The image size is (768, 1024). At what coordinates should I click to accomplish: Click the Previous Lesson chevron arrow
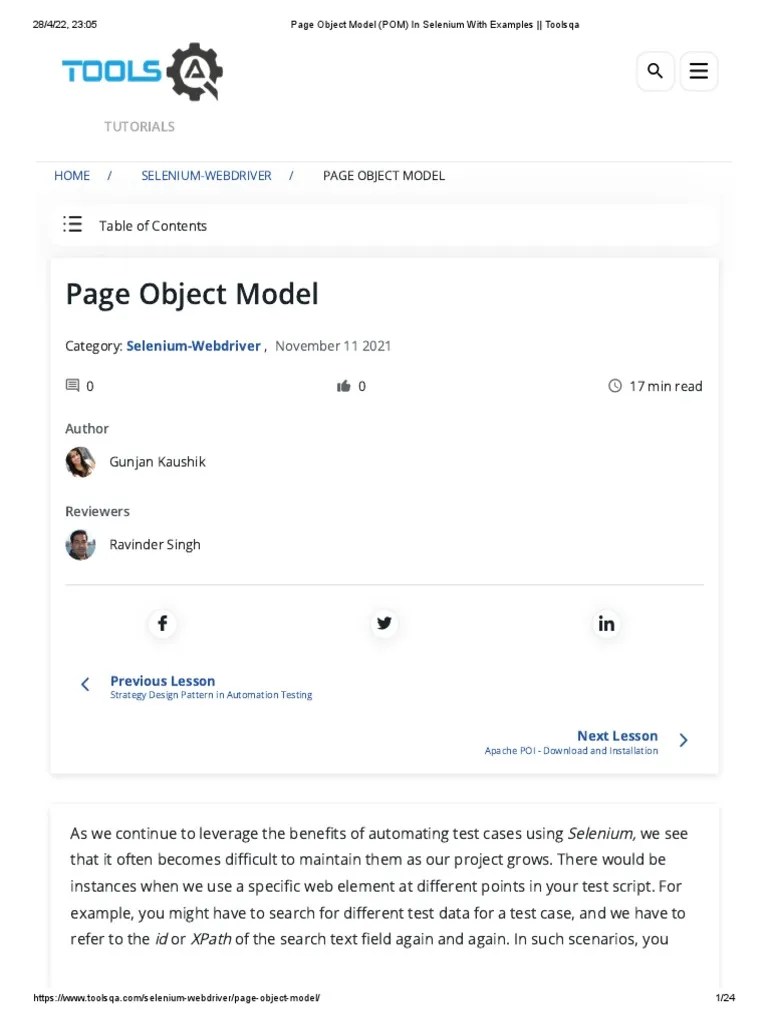(85, 684)
